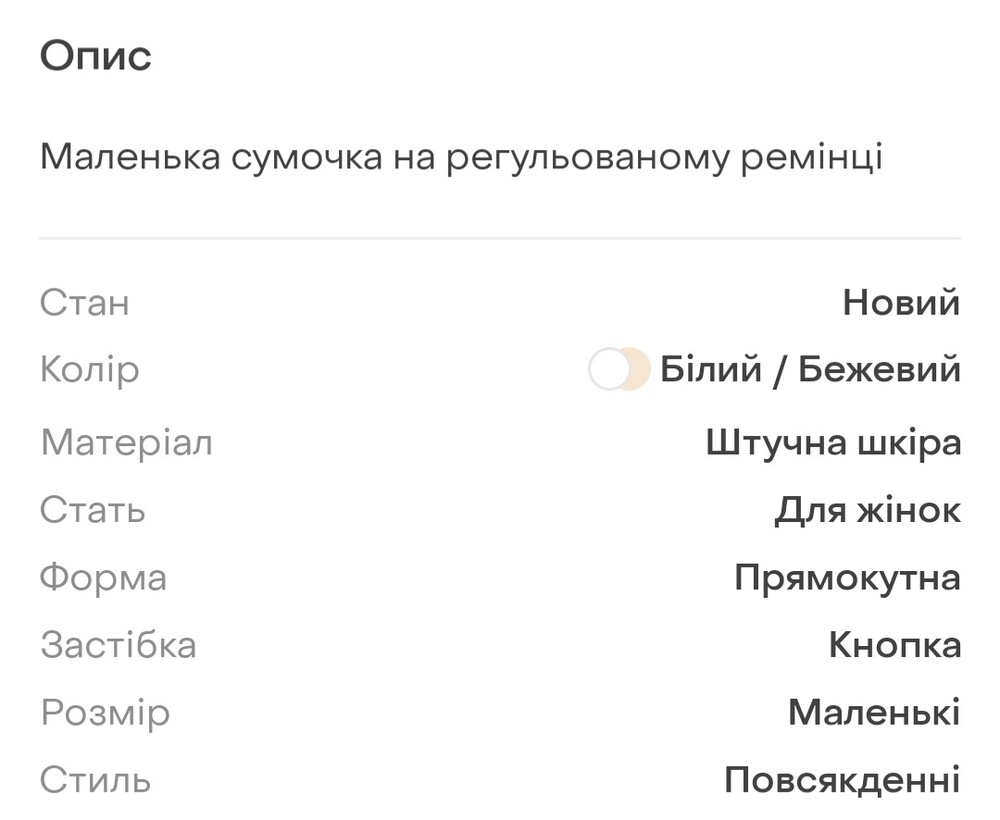Click the "Матеріал" attribute label
This screenshot has width=1000, height=820.
127,442
